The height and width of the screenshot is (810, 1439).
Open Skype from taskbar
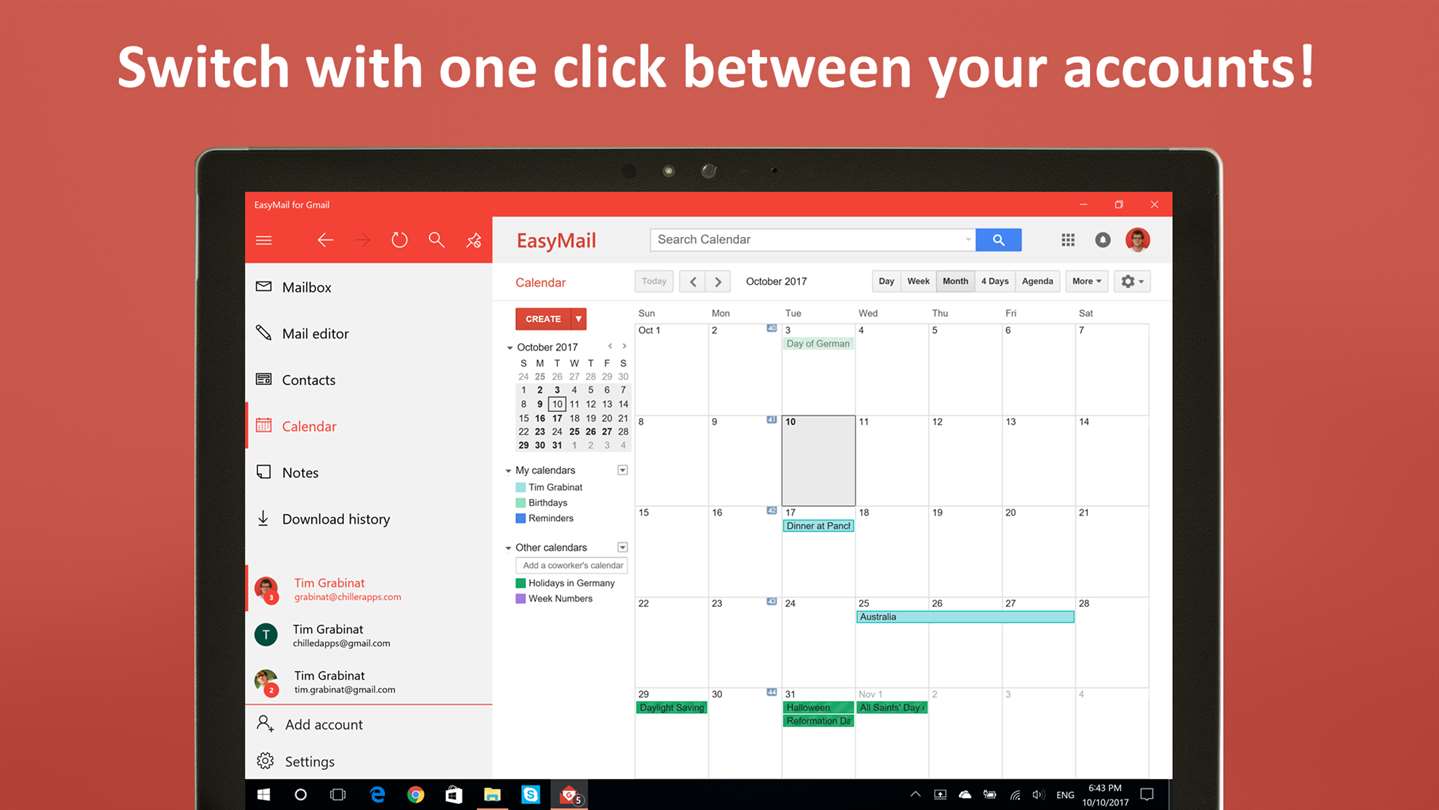530,795
